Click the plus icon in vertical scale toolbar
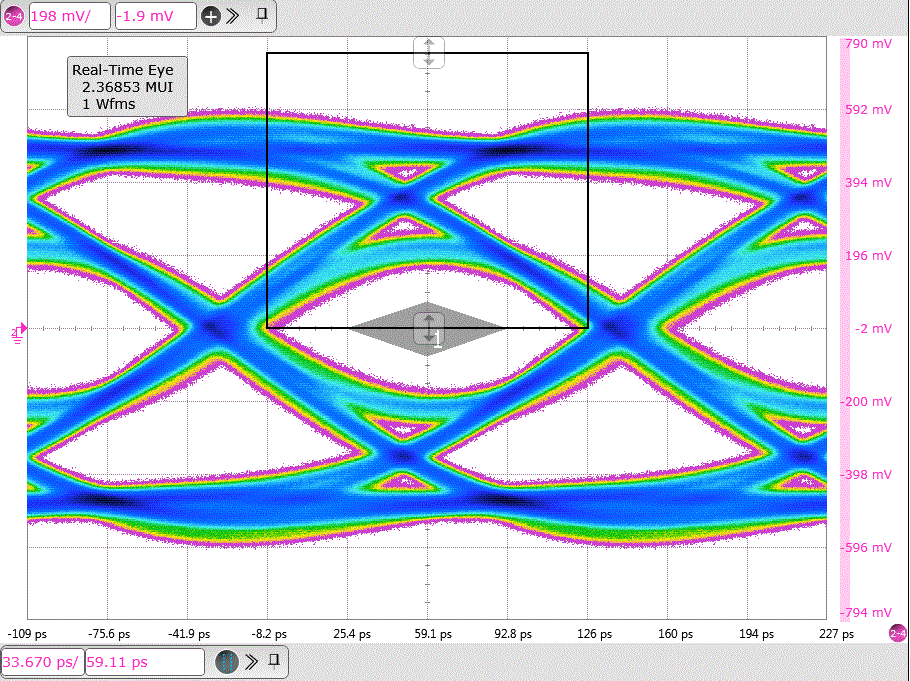 tap(211, 16)
